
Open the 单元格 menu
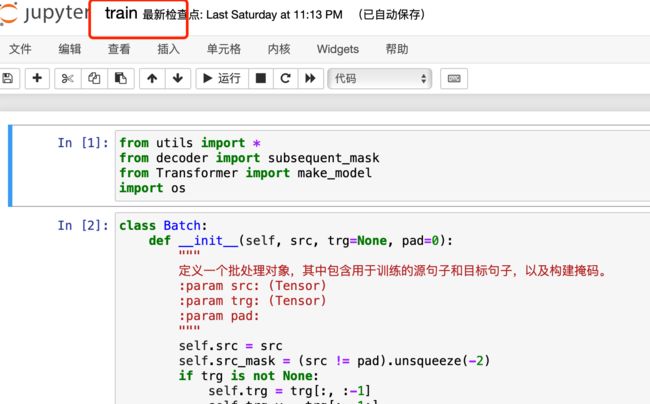[224, 49]
